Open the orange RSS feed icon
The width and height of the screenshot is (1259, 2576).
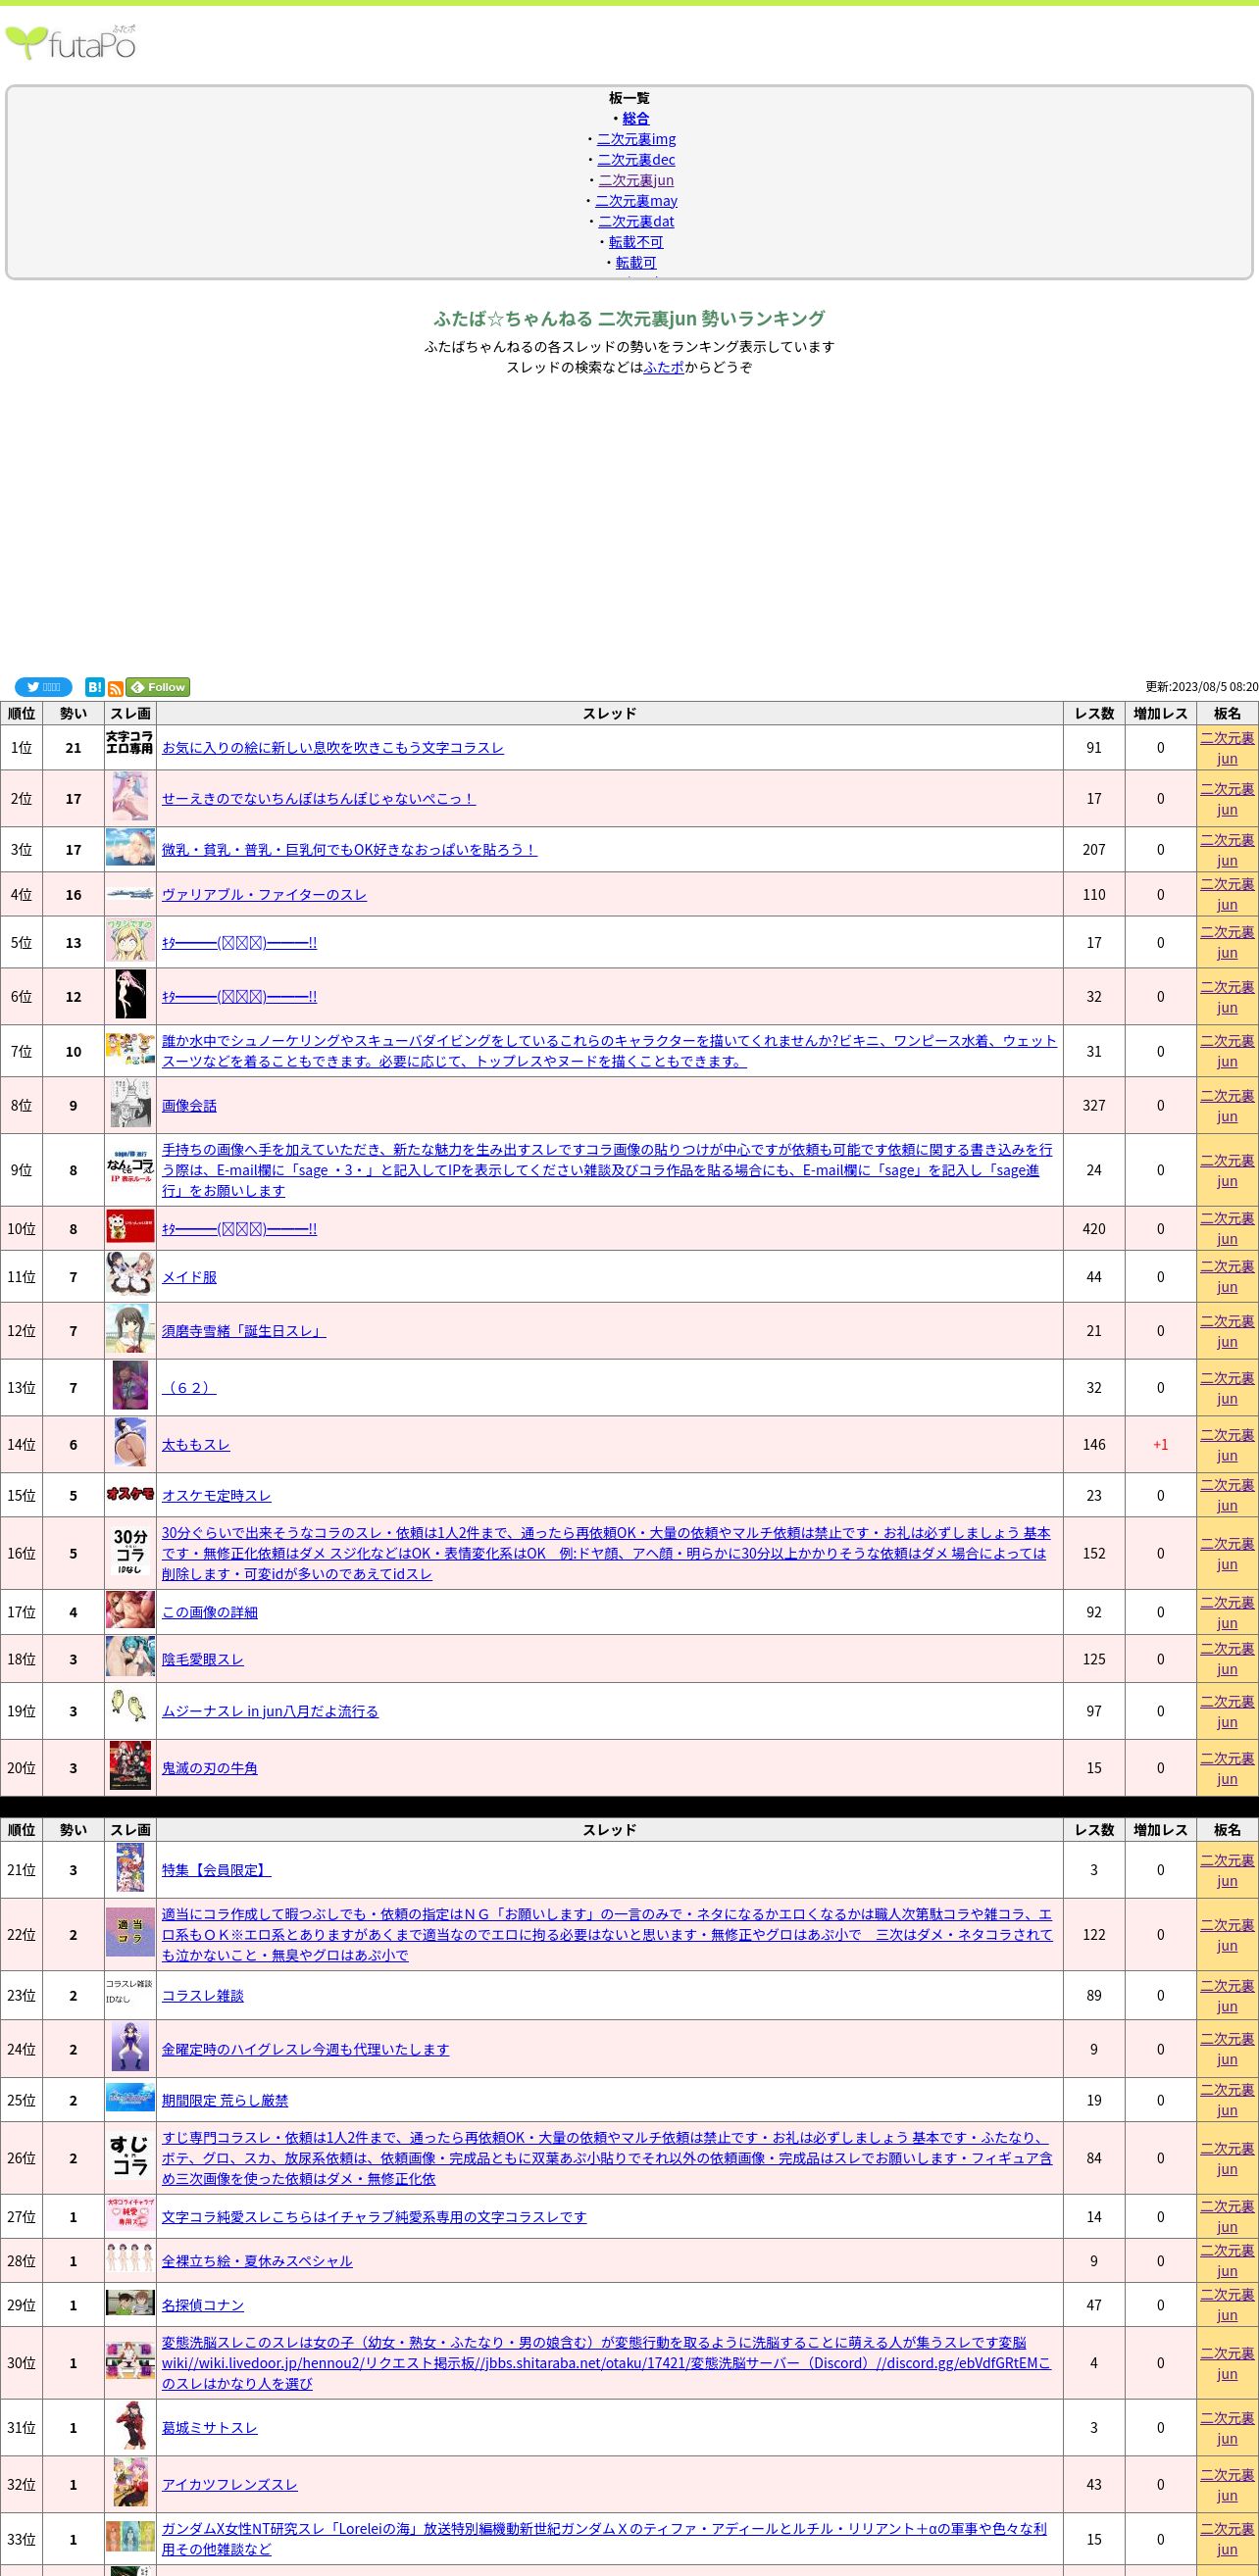(x=115, y=688)
